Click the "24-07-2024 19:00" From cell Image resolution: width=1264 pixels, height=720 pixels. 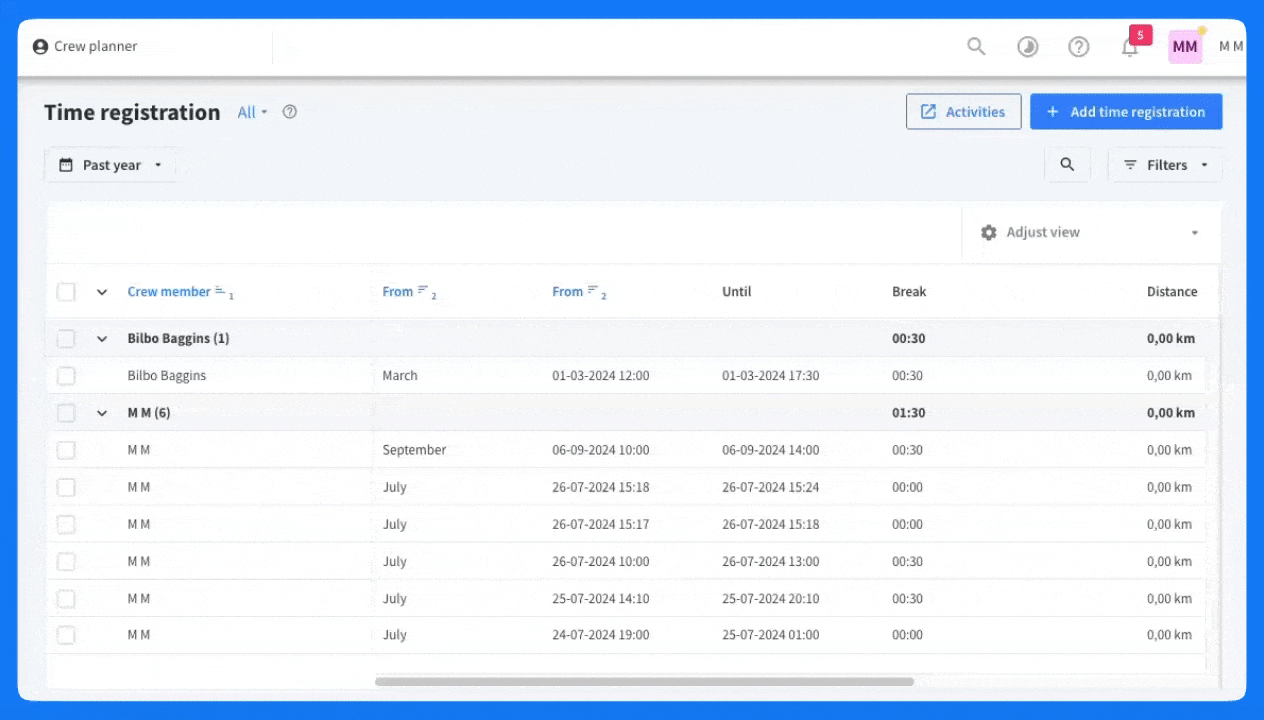coord(601,635)
